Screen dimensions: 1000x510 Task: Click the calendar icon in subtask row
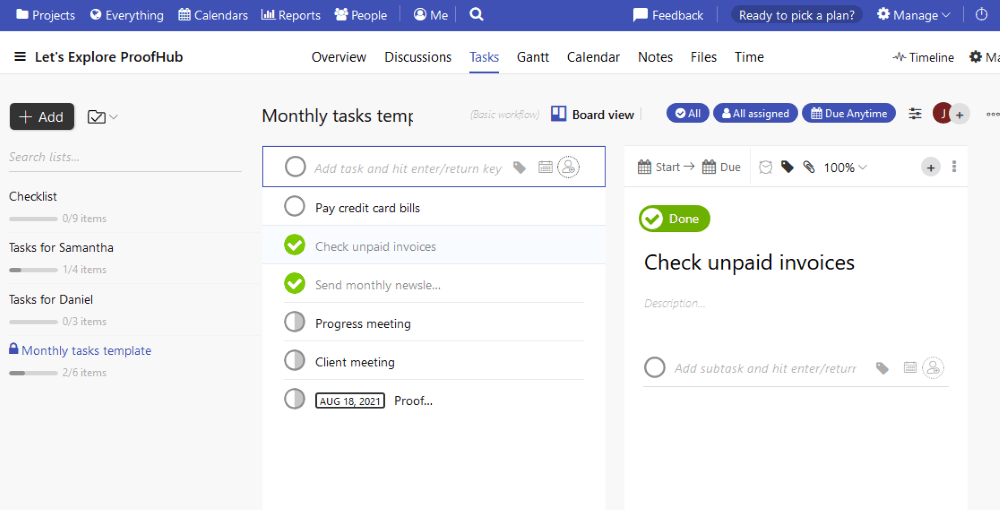click(911, 367)
